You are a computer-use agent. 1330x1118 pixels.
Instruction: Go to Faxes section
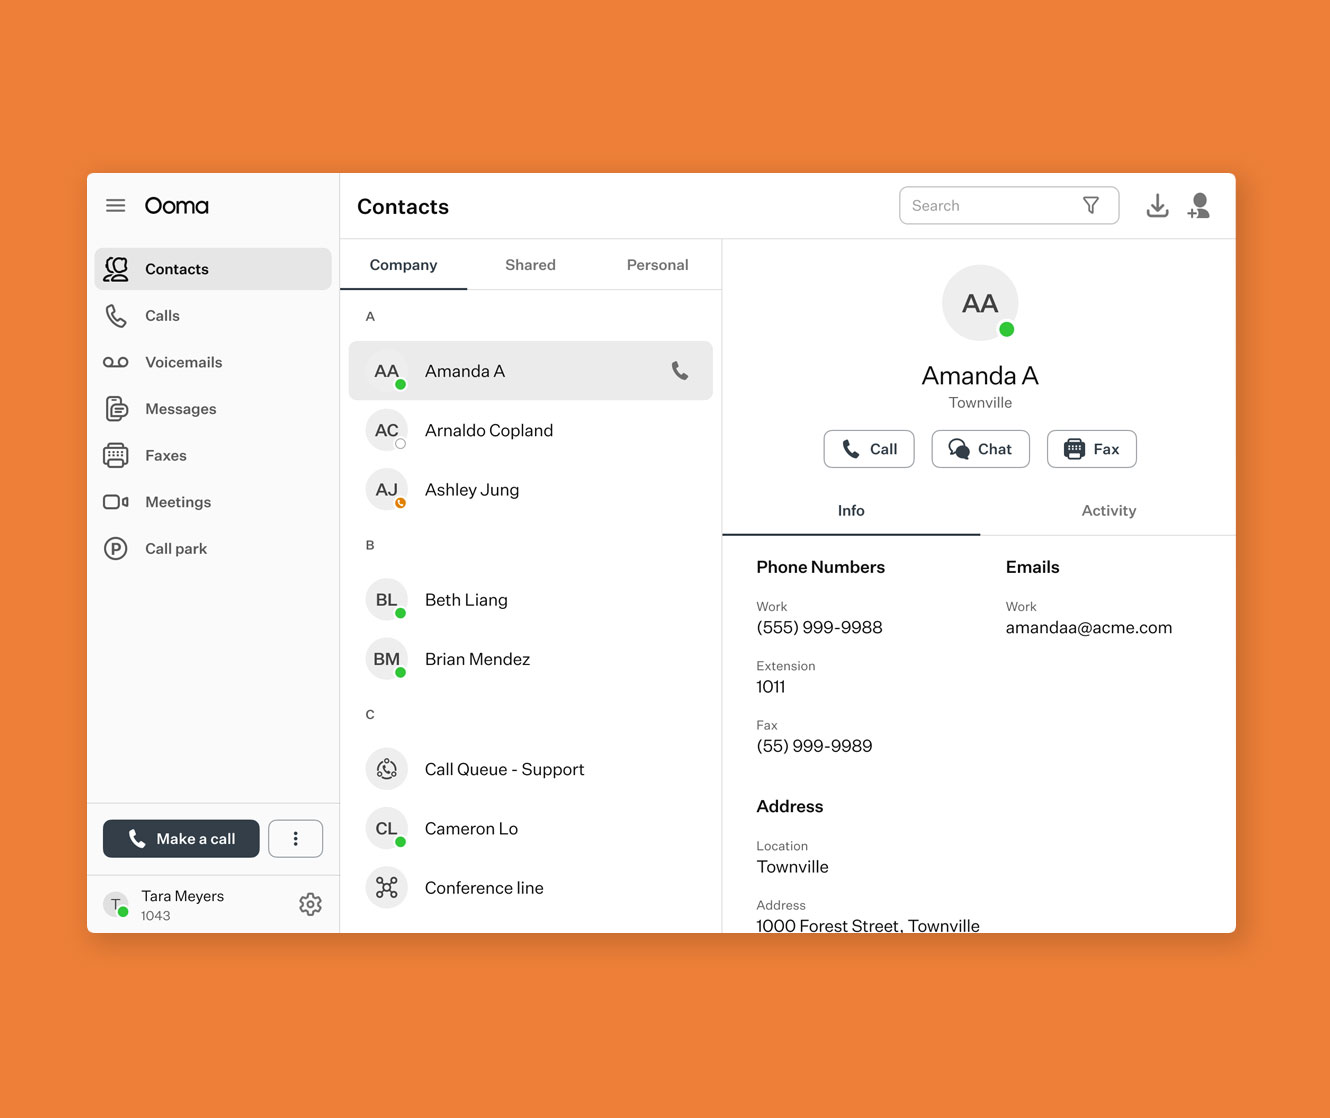[213, 455]
